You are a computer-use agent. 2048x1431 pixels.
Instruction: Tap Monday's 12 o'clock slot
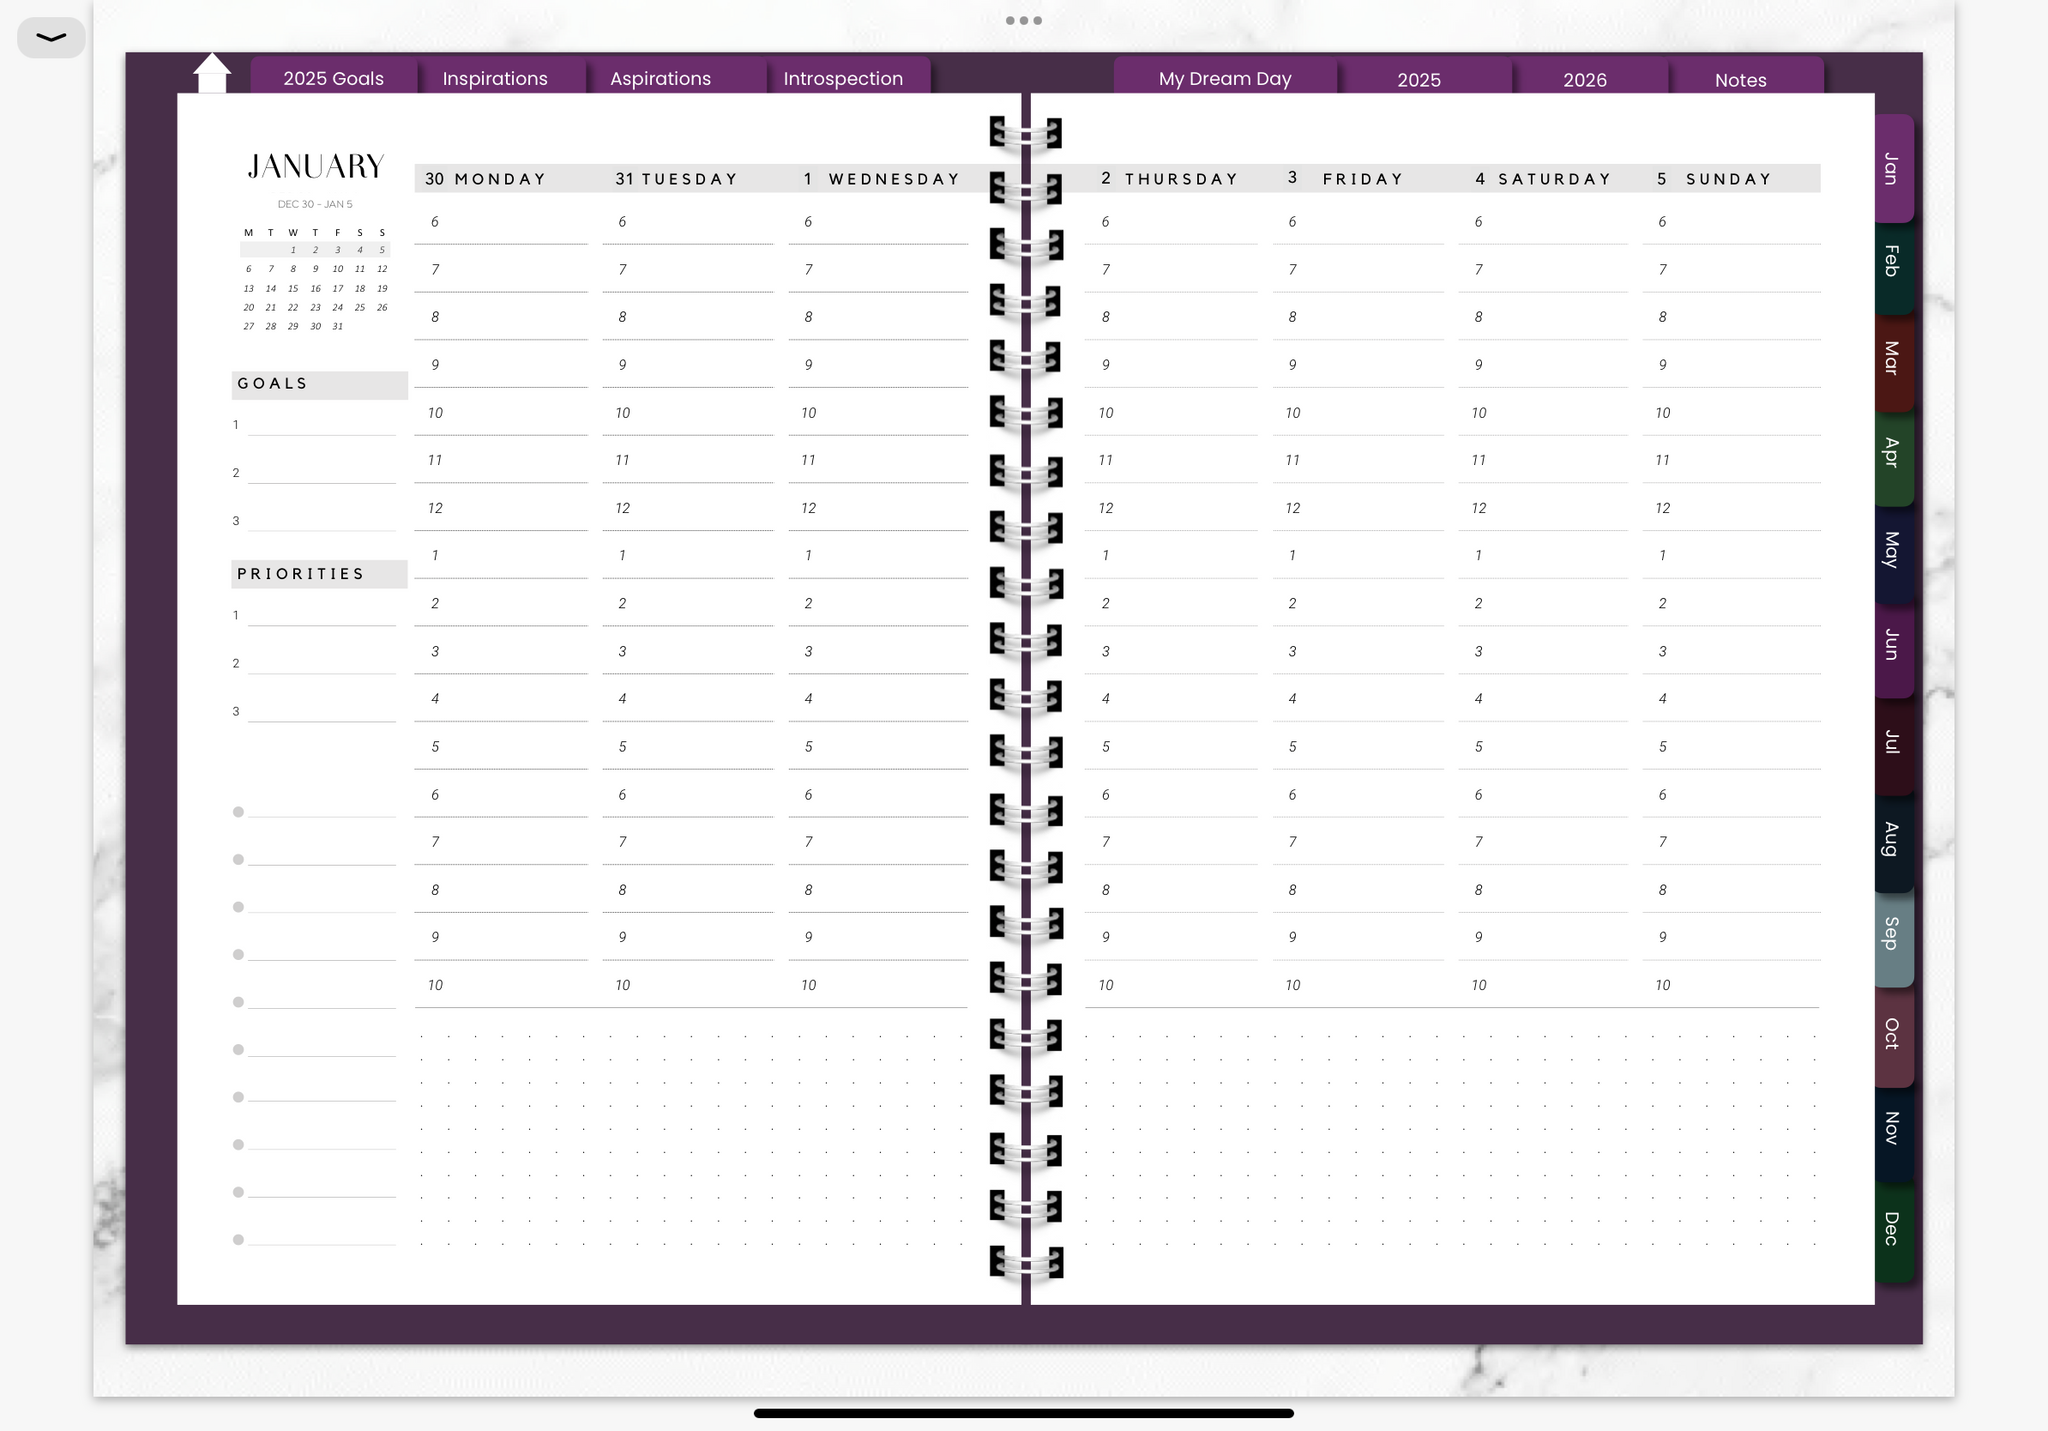tap(501, 508)
